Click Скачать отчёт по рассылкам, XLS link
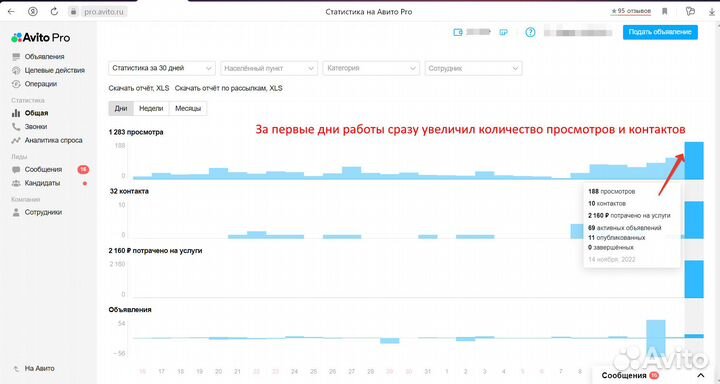Viewport: 720px width, 384px height. (229, 88)
